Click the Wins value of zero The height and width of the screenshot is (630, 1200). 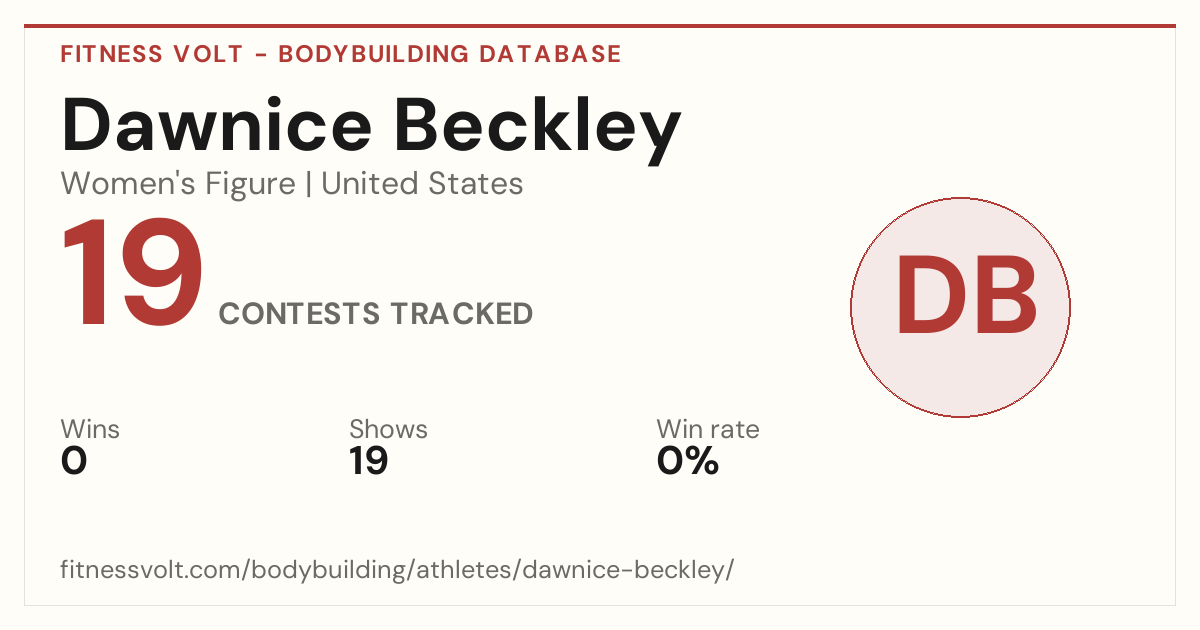74,461
